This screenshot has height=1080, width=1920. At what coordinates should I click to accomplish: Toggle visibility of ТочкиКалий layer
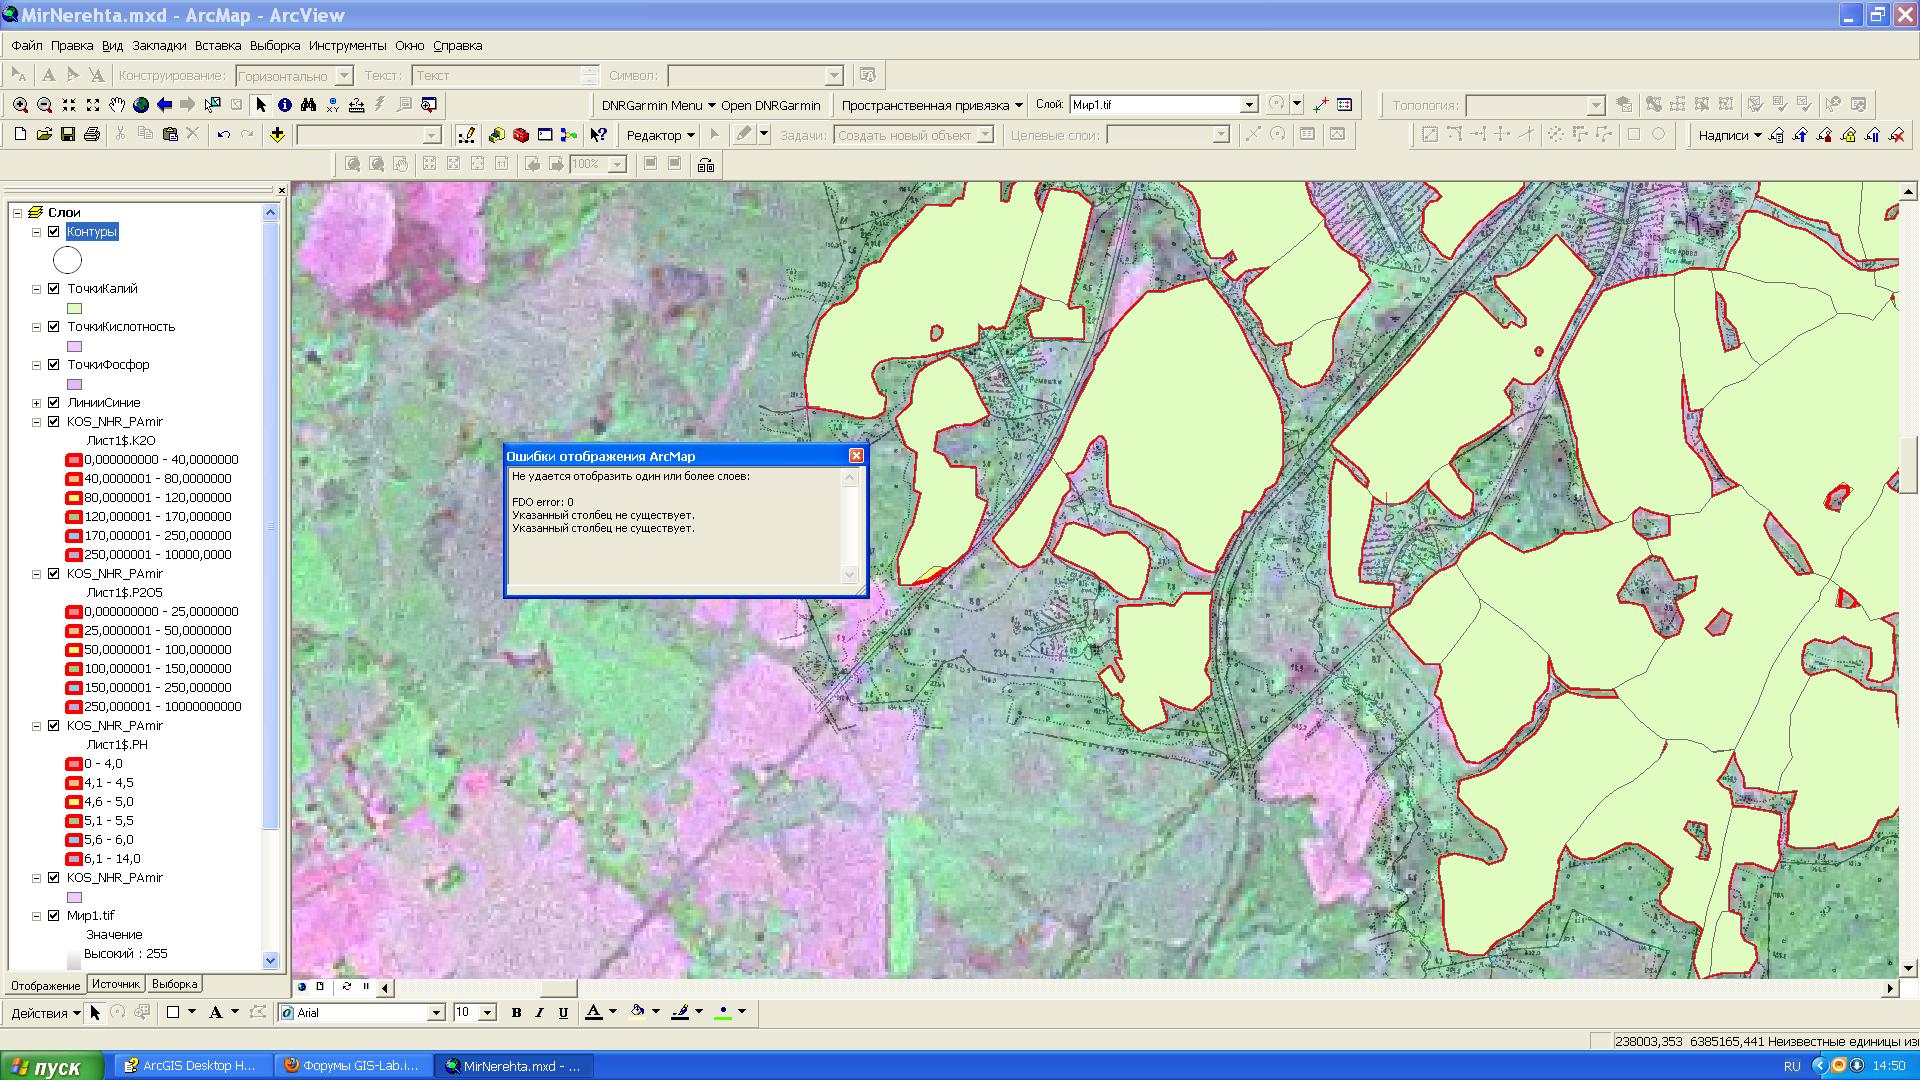pyautogui.click(x=54, y=289)
